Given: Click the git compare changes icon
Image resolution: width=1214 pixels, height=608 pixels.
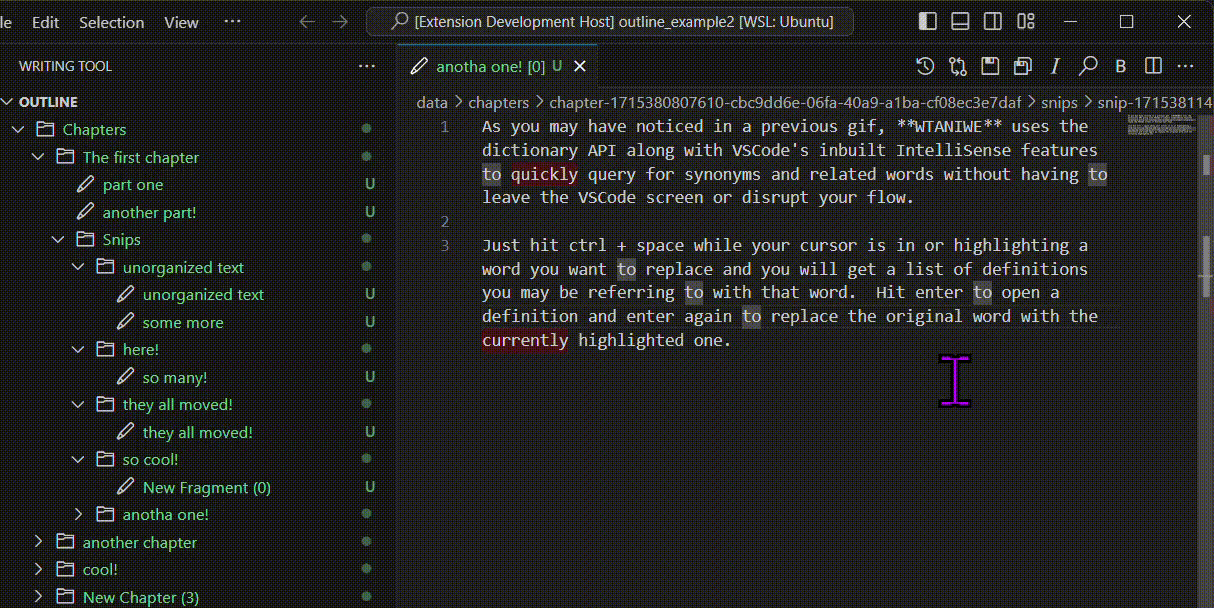Looking at the screenshot, I should [x=958, y=66].
